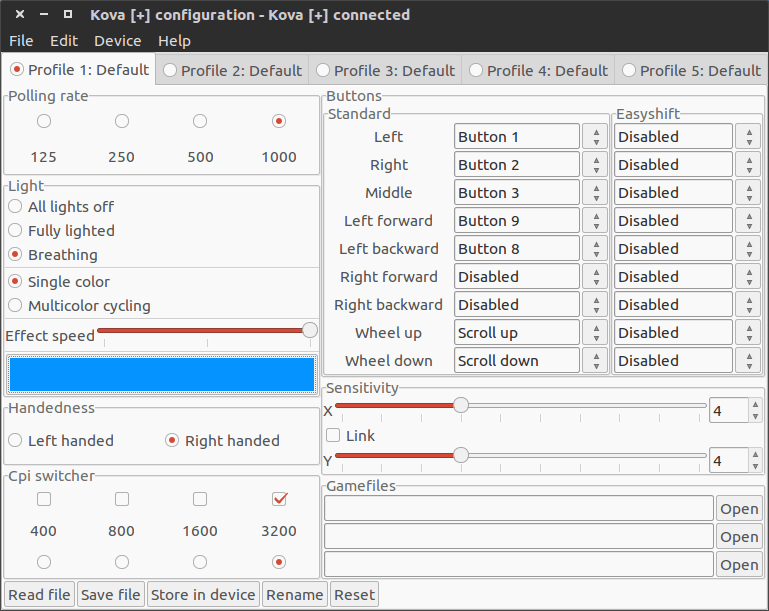Open the Right button Standard dropdown
769x611 pixels.
pyautogui.click(x=517, y=165)
